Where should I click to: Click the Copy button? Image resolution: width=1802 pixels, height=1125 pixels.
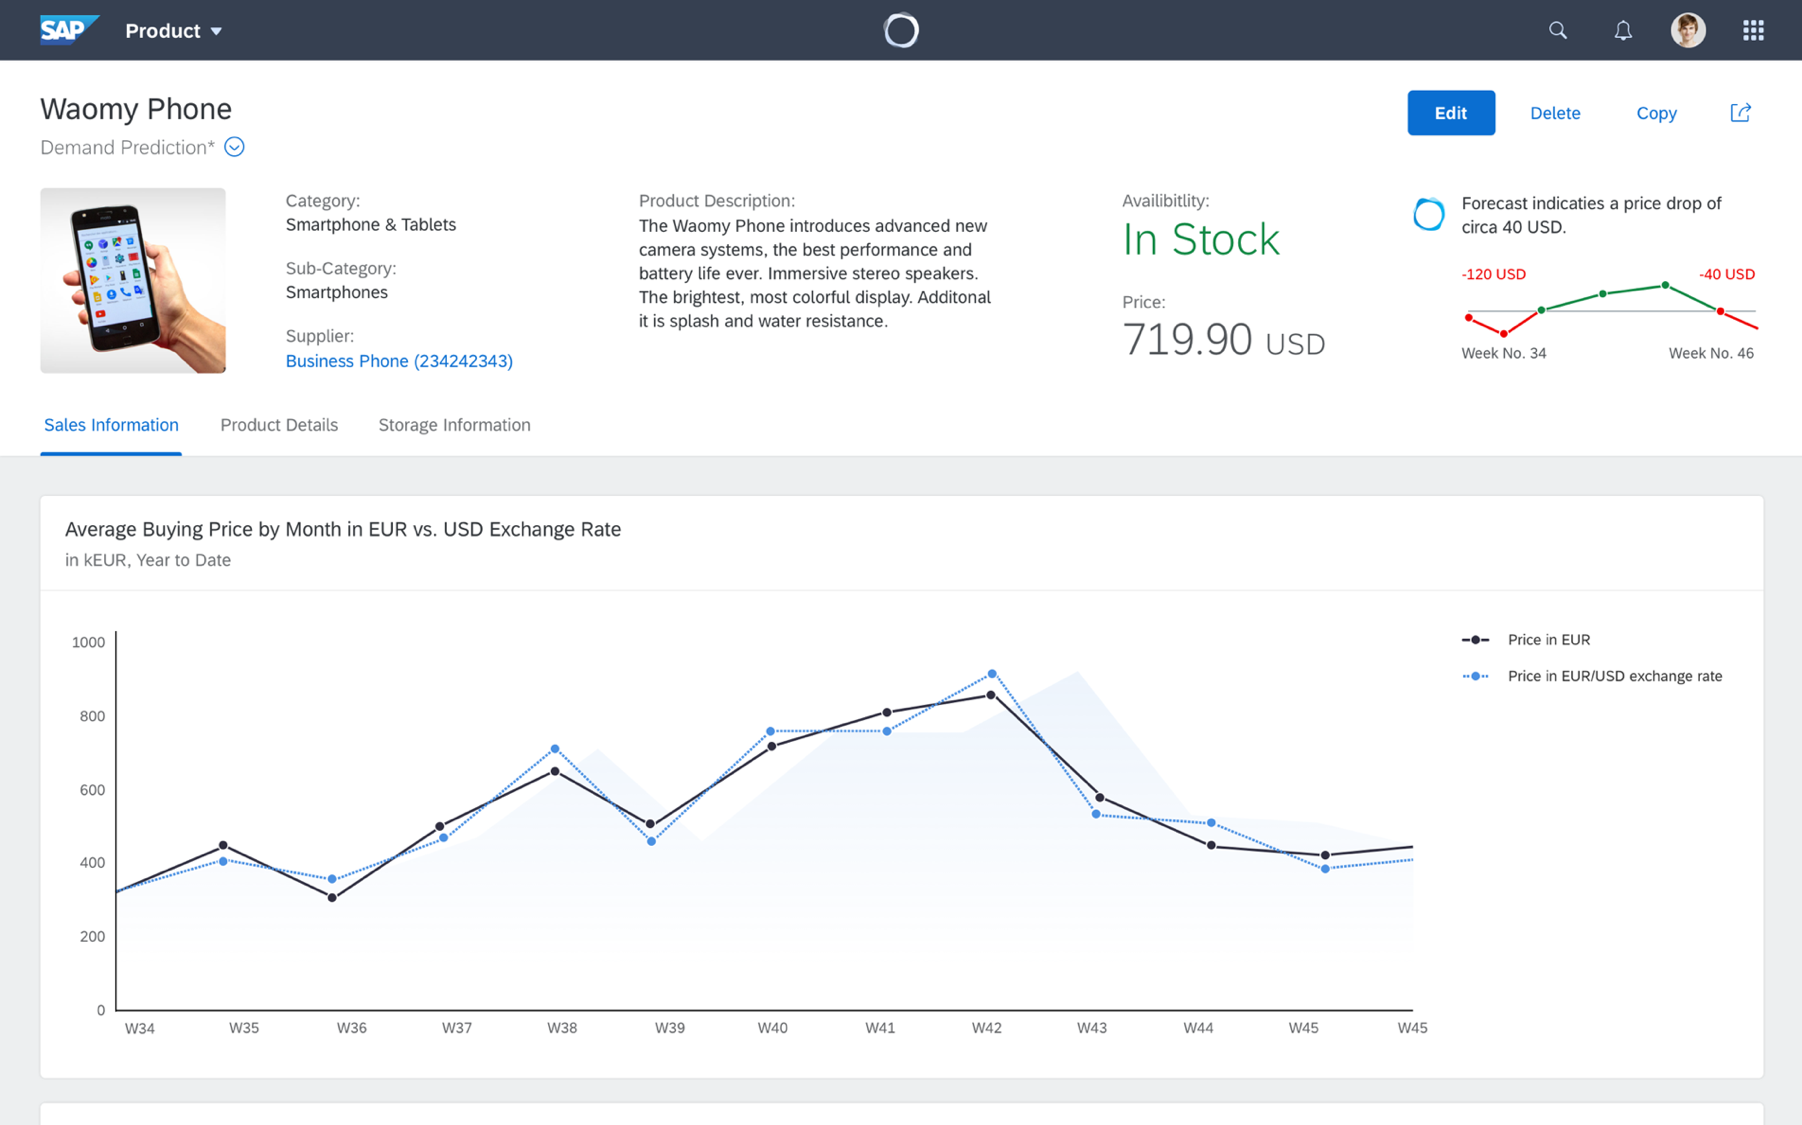click(1656, 113)
